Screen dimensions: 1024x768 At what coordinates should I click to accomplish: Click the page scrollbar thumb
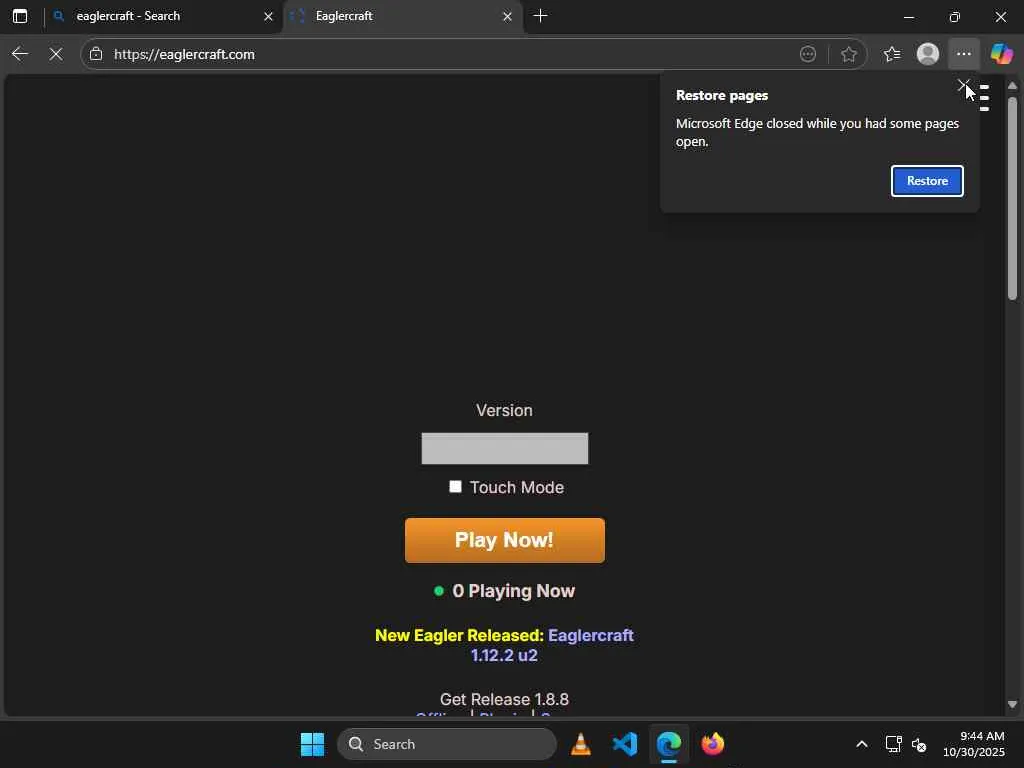[1012, 199]
